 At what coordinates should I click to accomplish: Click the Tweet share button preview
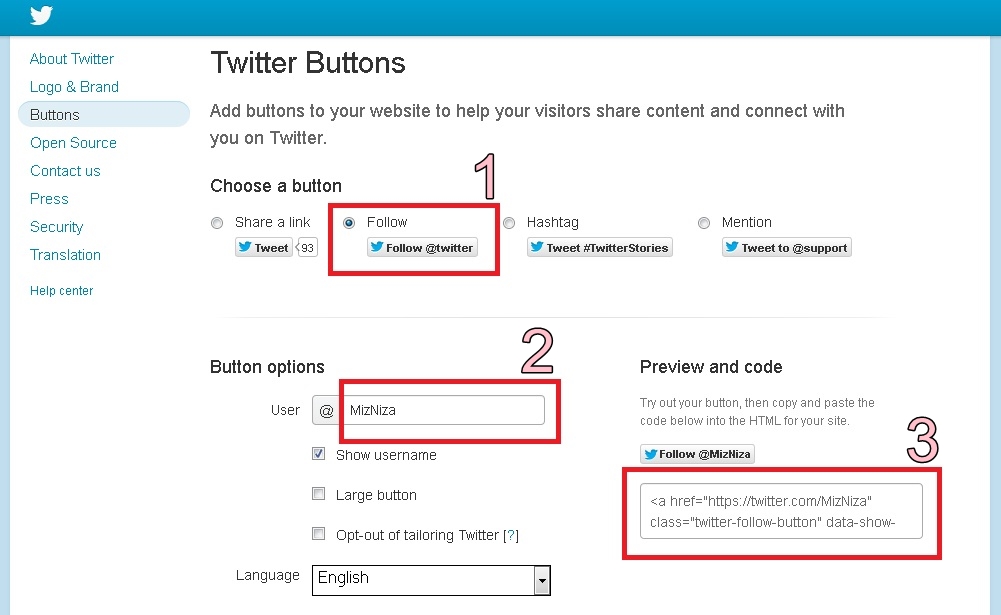point(264,247)
